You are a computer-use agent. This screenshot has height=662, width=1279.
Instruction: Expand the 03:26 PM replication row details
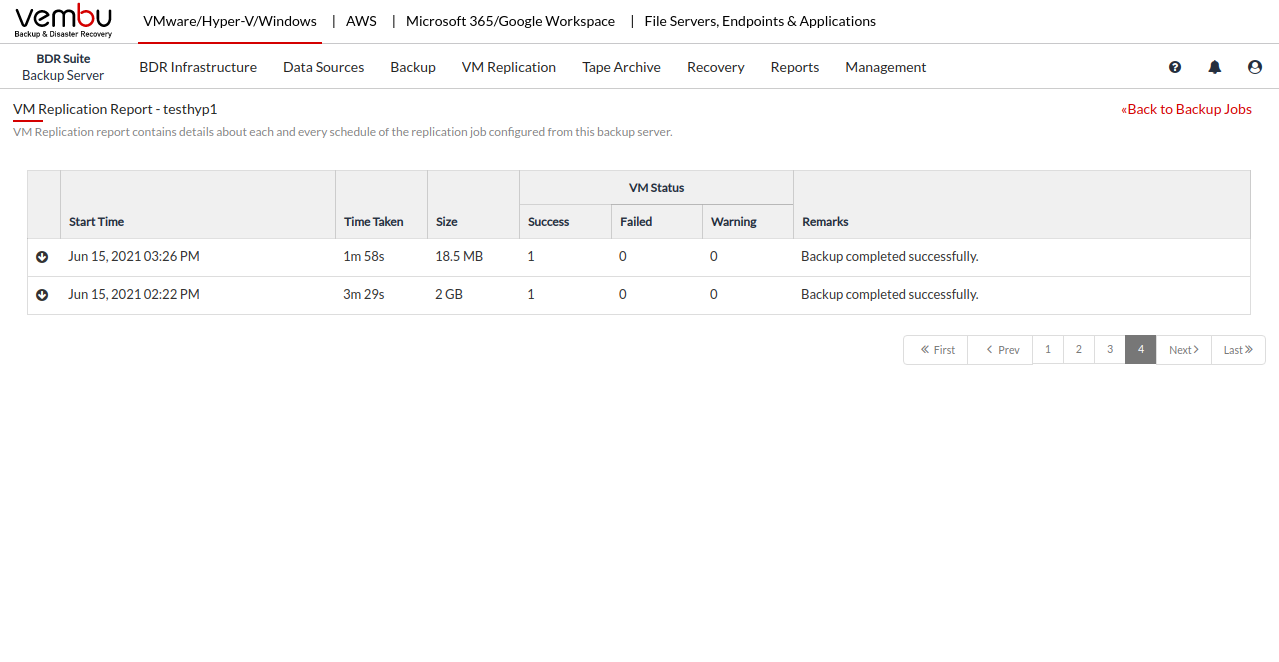pyautogui.click(x=42, y=257)
